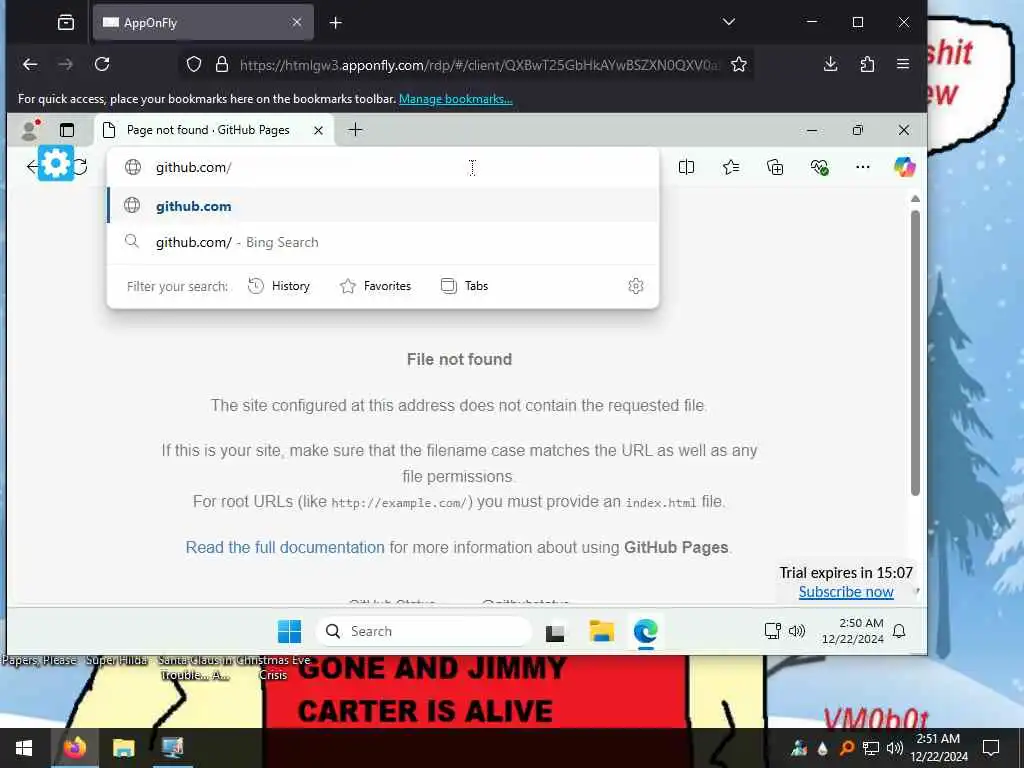
Task: Open Task View on remote taskbar
Action: click(x=555, y=632)
